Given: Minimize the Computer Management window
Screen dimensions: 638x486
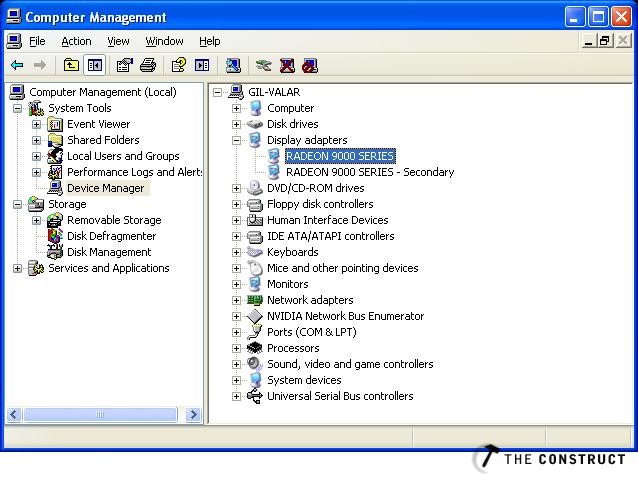Looking at the screenshot, I should tap(575, 17).
